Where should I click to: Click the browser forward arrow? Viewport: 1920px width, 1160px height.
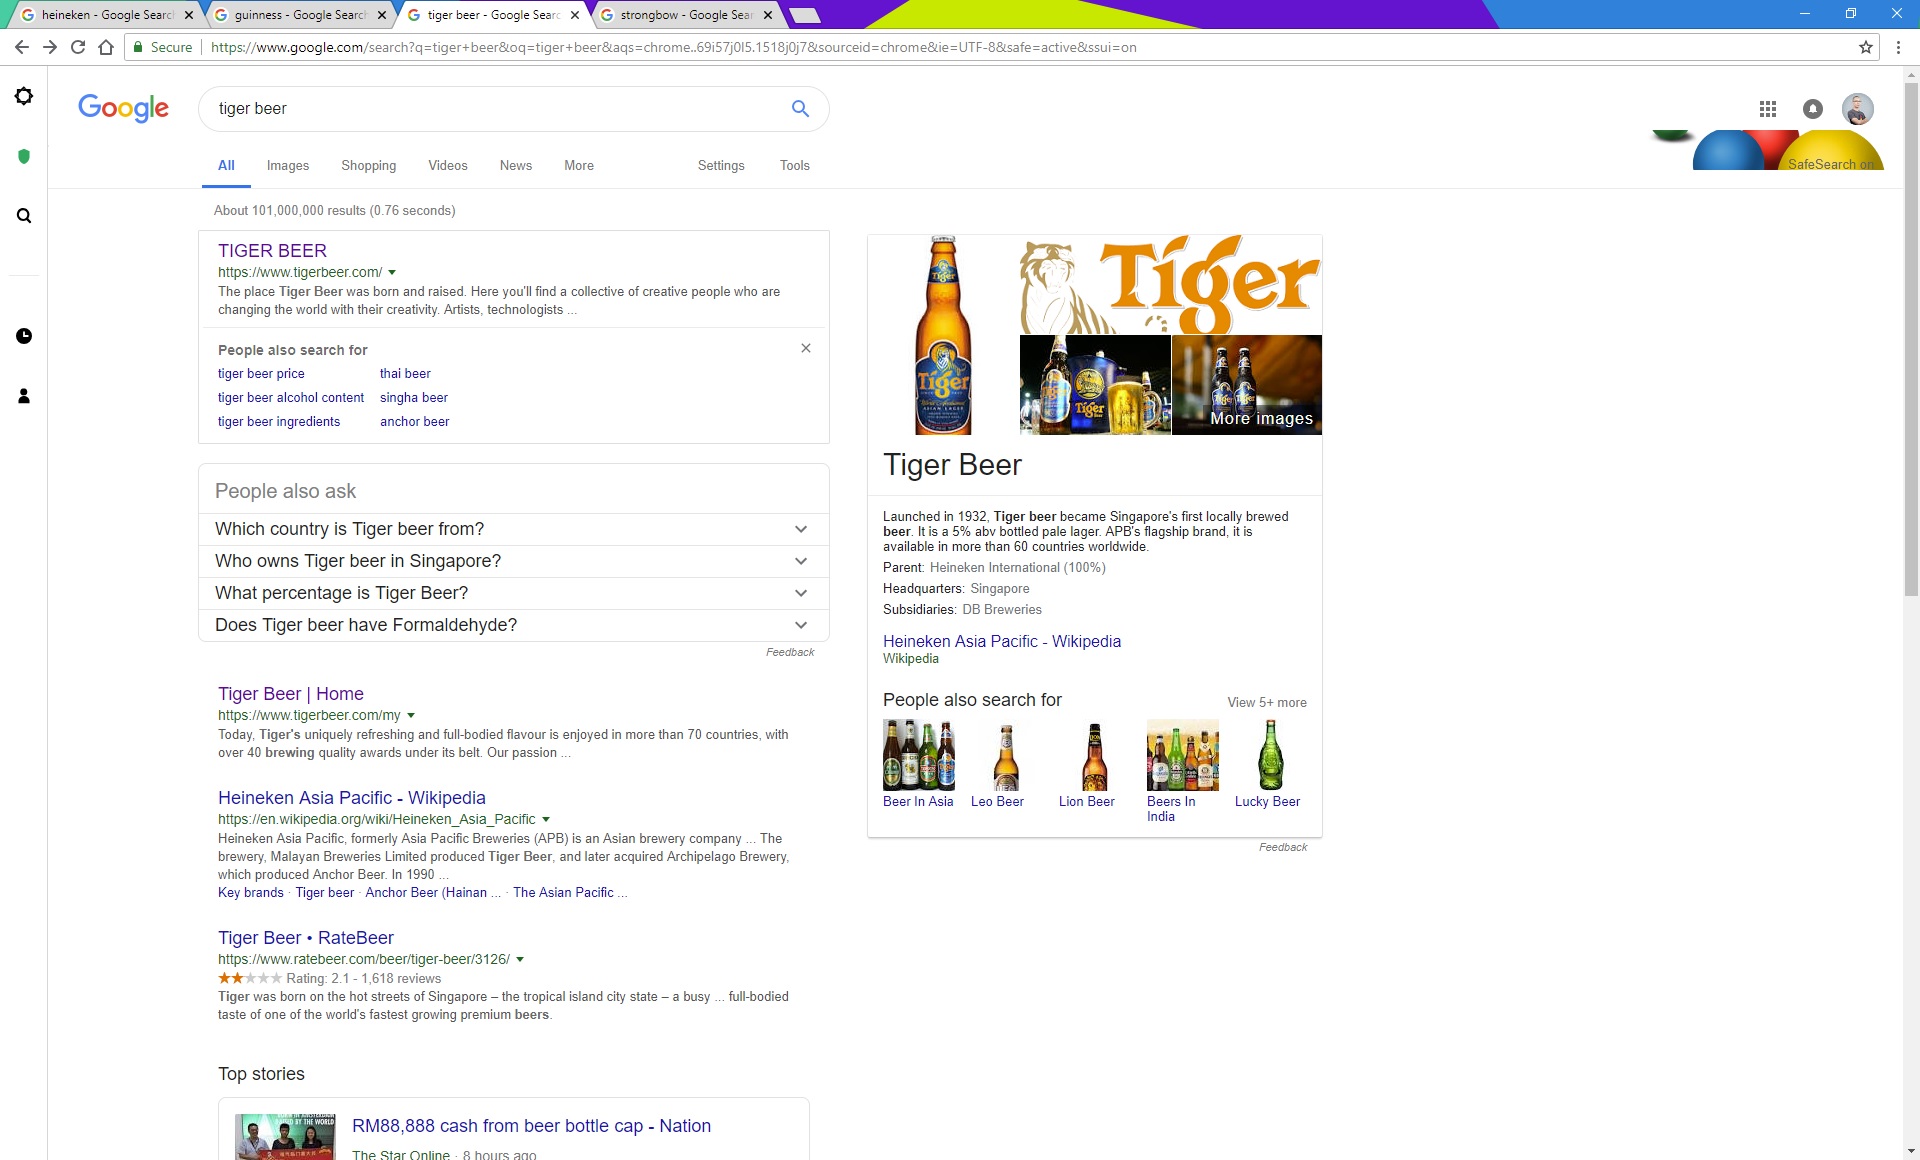coord(49,47)
